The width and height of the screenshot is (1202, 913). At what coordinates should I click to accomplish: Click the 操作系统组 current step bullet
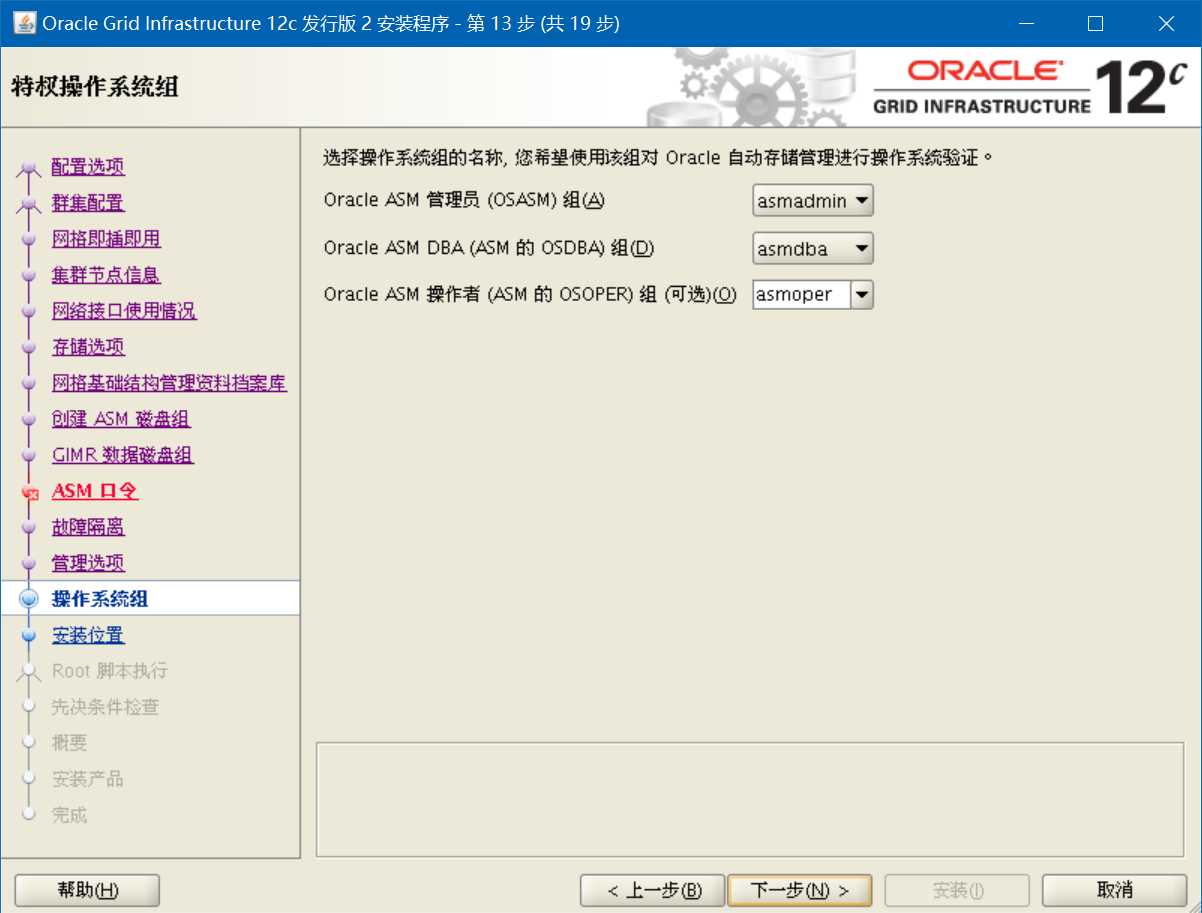click(x=29, y=599)
